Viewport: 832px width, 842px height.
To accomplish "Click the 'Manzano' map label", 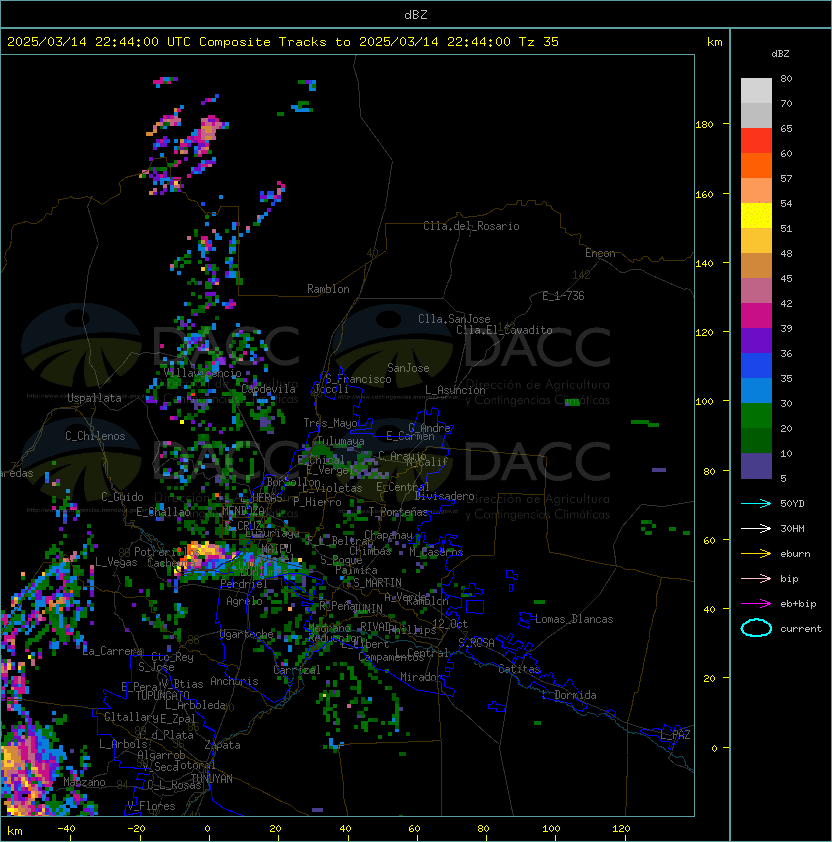I will pos(84,782).
